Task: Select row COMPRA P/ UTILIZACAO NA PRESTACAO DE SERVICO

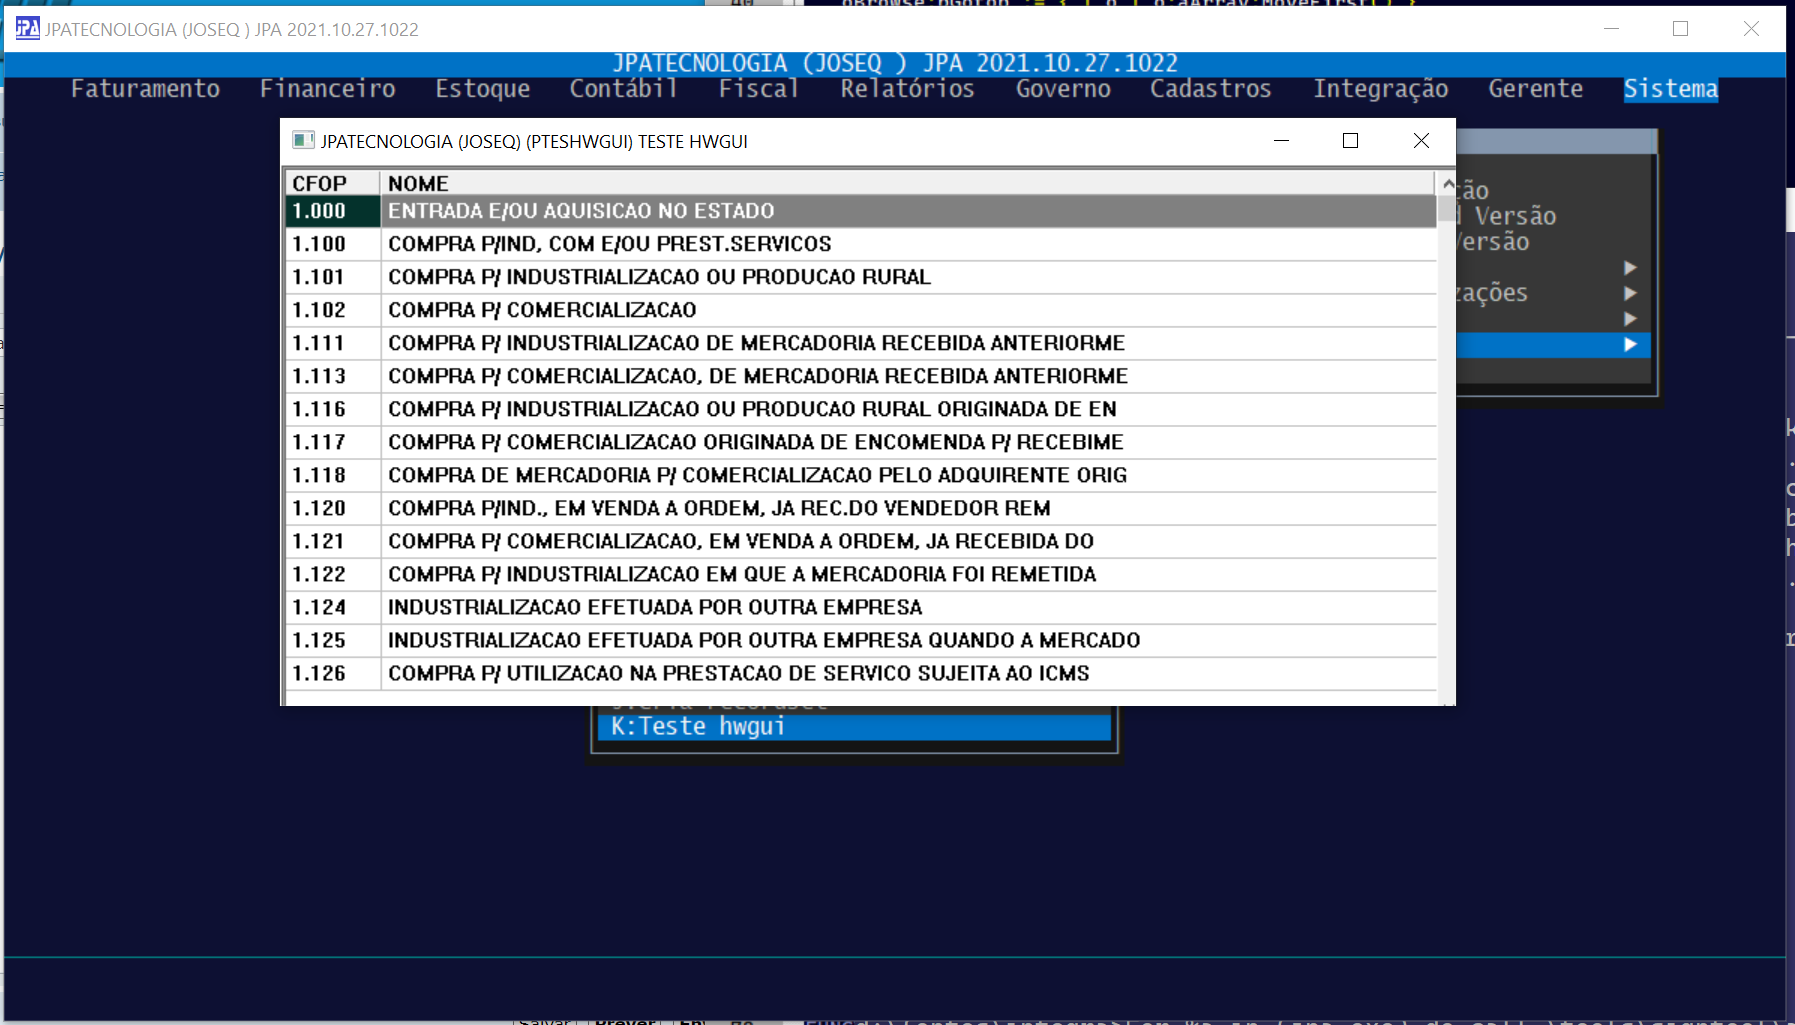Action: pyautogui.click(x=861, y=673)
